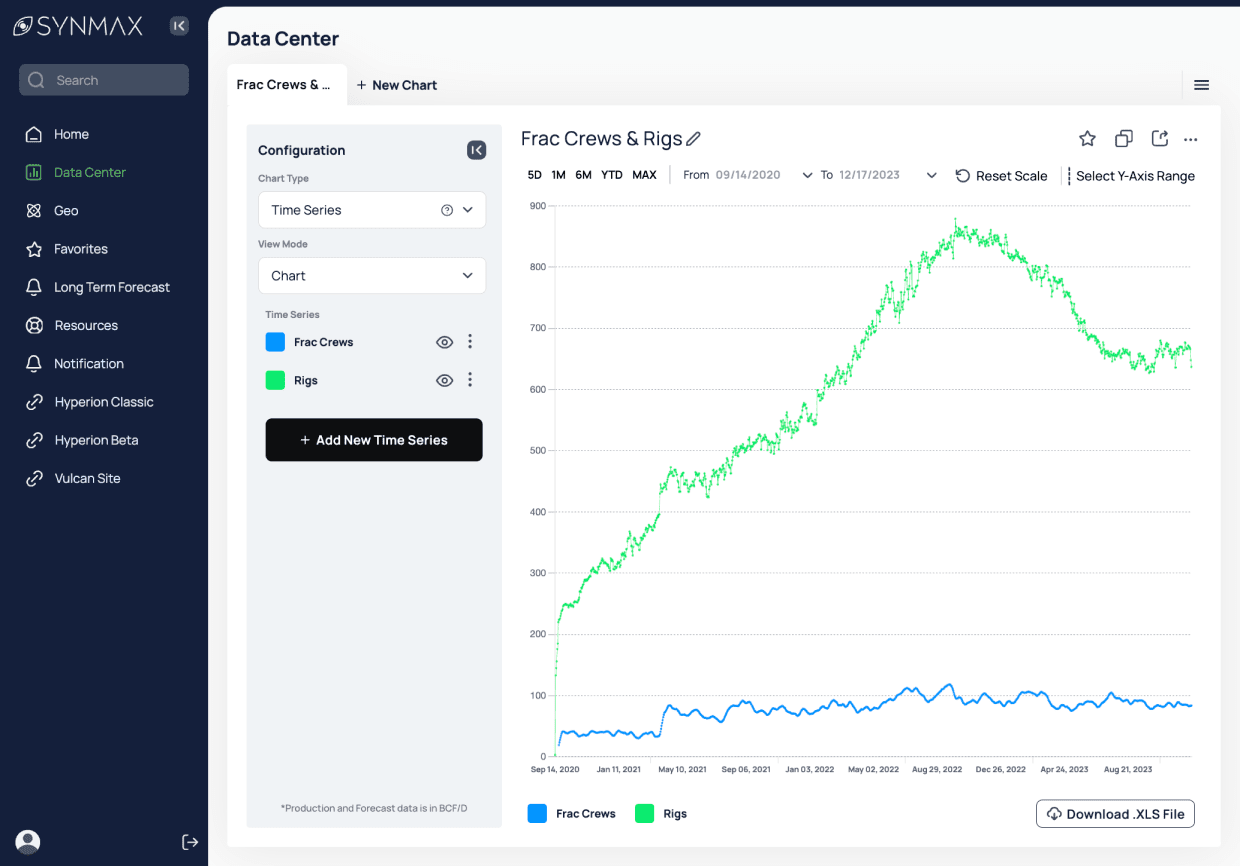Favorite the chart via star icon
The width and height of the screenshot is (1240, 866).
click(1087, 139)
